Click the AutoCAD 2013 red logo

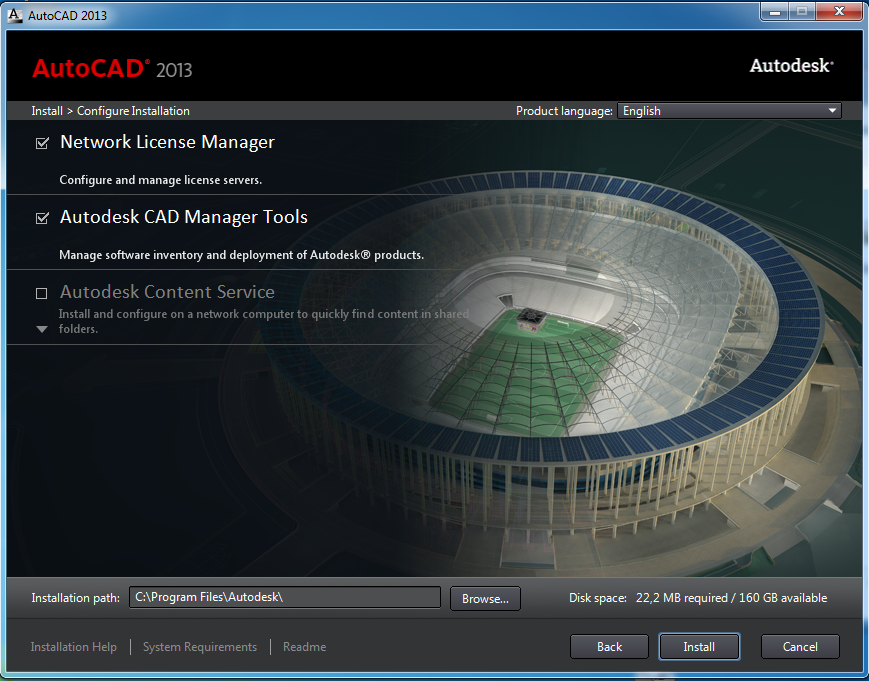pyautogui.click(x=112, y=69)
